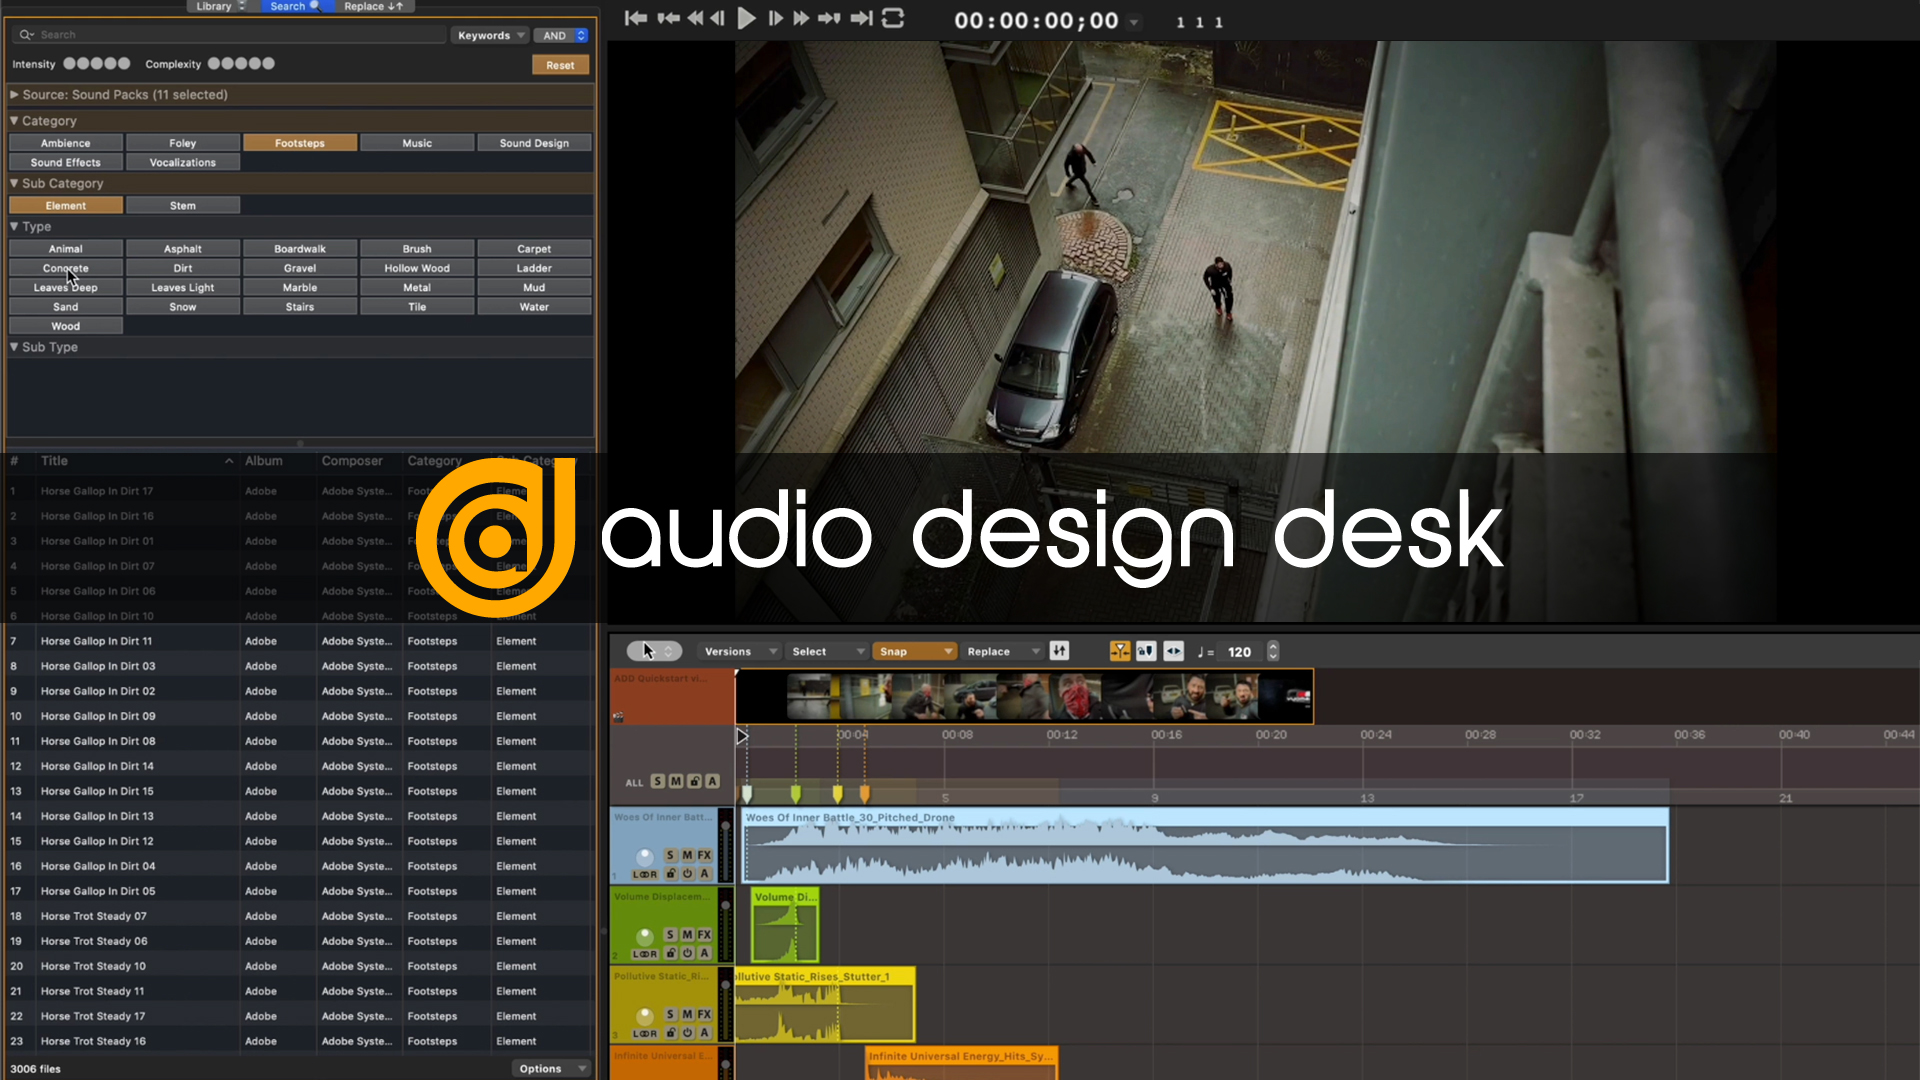Toggle power on the Woes Of Inner Battle track
This screenshot has width=1920, height=1080.
tap(688, 873)
